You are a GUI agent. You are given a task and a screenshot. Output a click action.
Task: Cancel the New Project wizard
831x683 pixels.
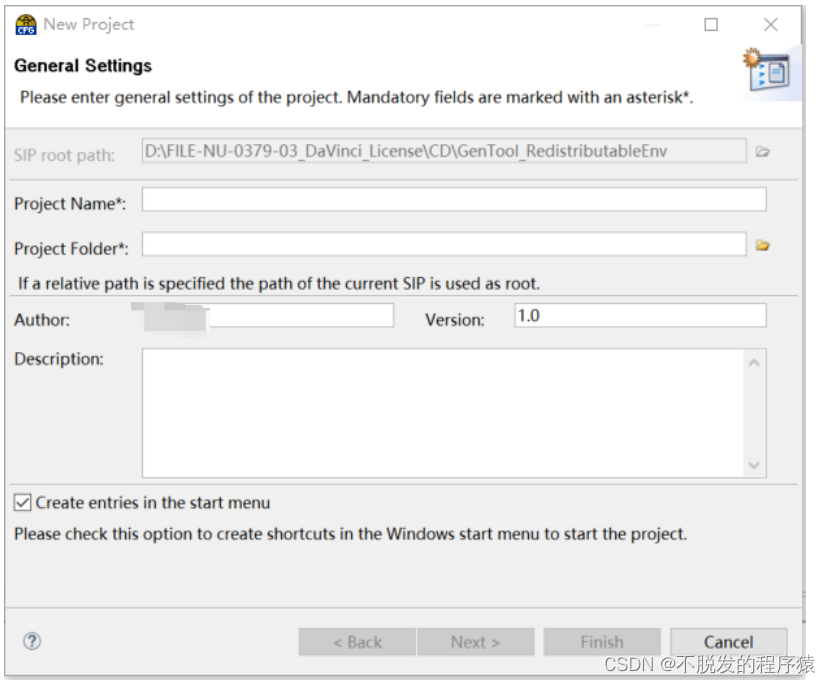[x=729, y=641]
